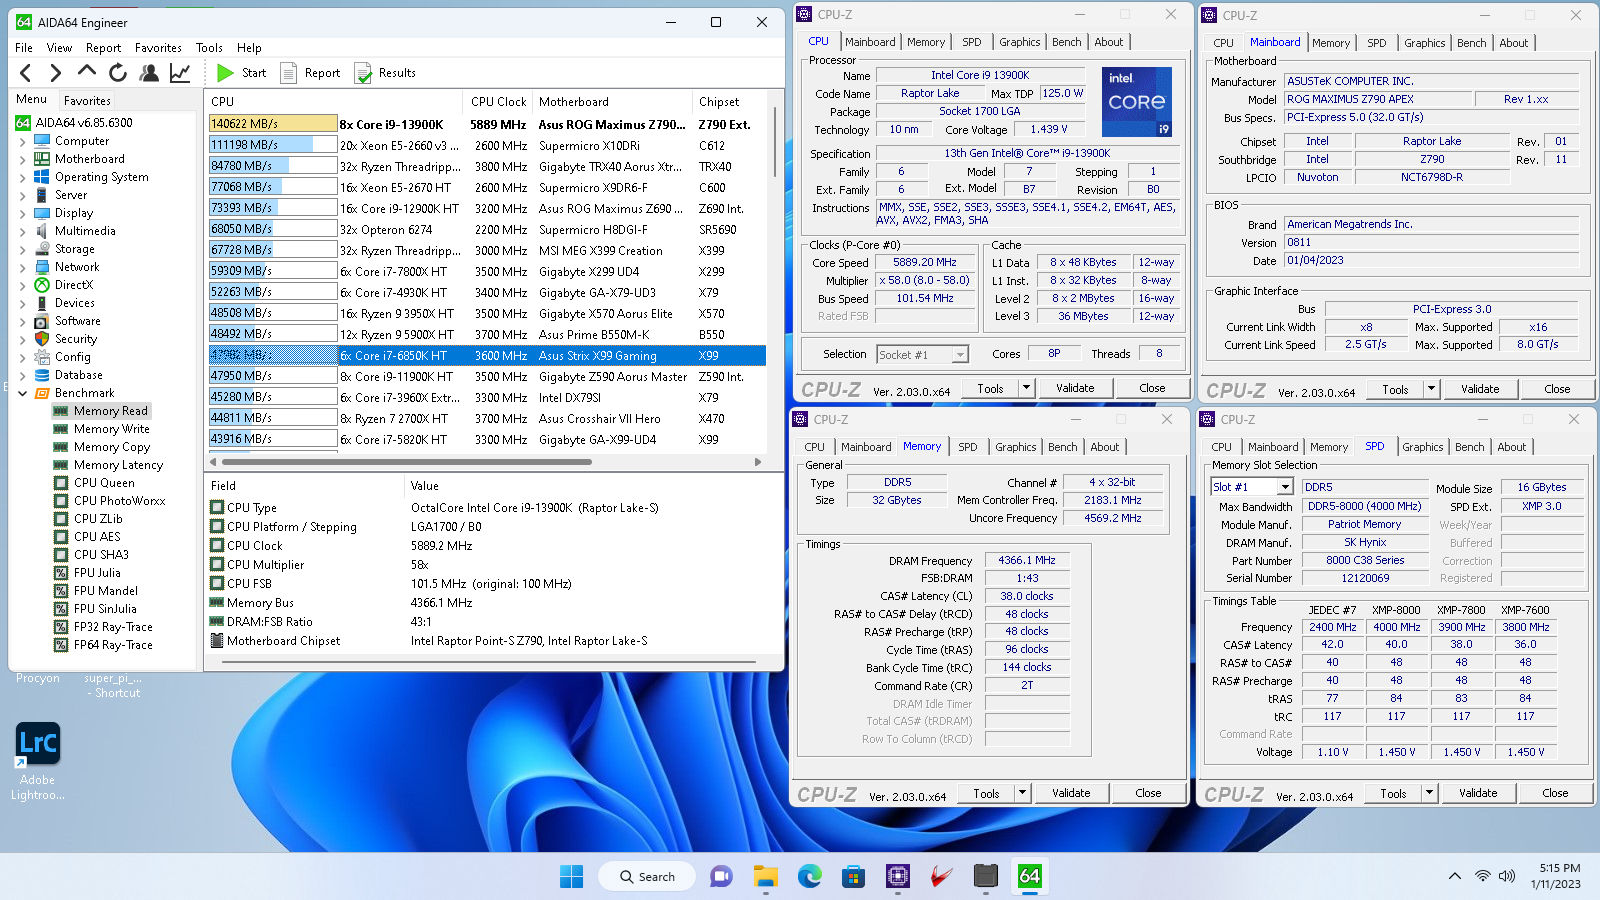Image resolution: width=1600 pixels, height=900 pixels.
Task: Click Validate in CPU-Z CPU window
Action: pyautogui.click(x=1075, y=388)
